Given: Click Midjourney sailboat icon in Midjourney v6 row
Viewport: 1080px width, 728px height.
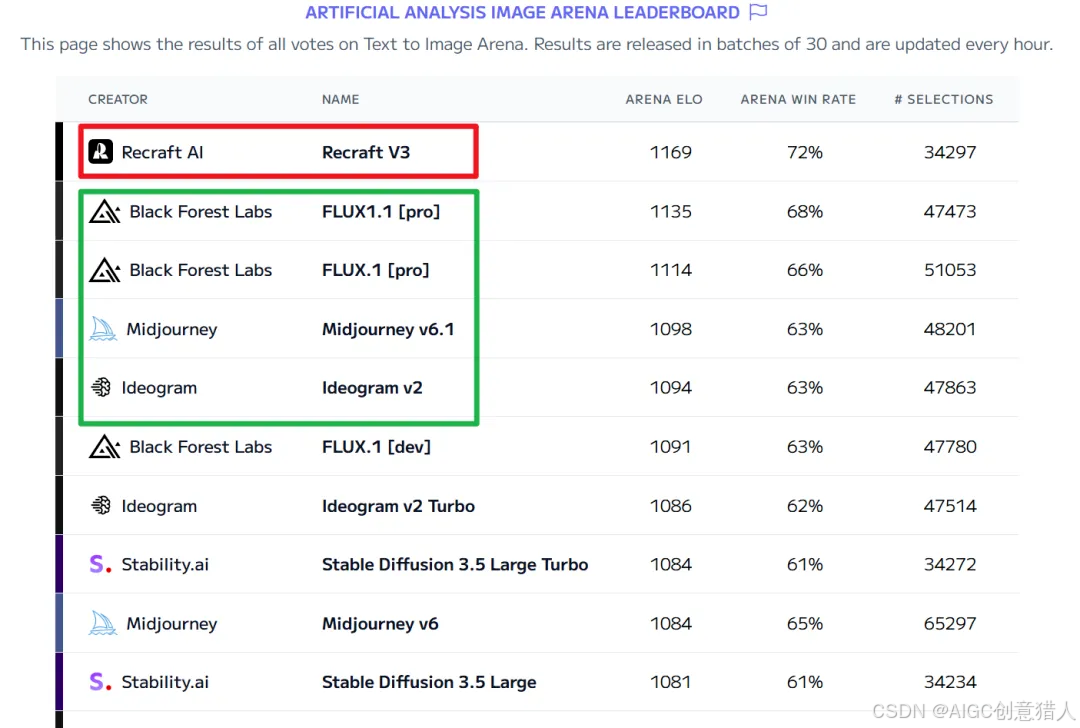Looking at the screenshot, I should (x=103, y=623).
